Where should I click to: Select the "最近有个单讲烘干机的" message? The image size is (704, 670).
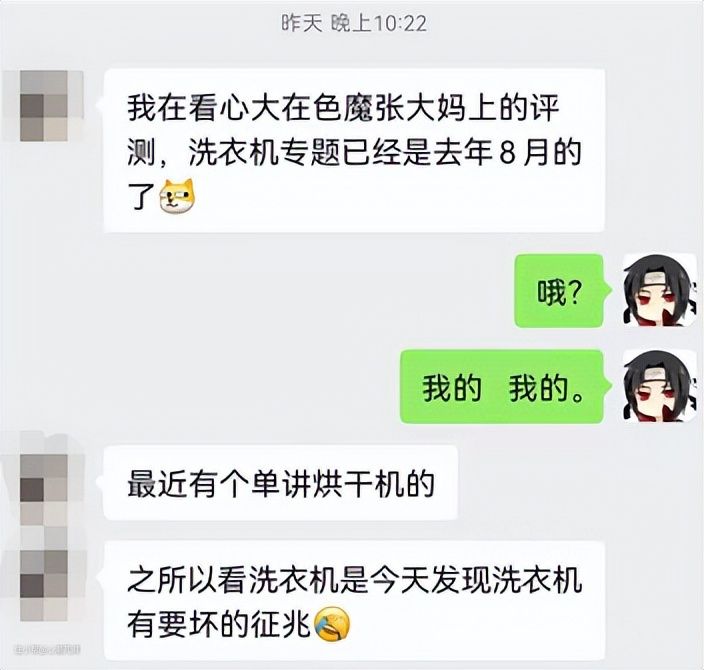(x=281, y=483)
